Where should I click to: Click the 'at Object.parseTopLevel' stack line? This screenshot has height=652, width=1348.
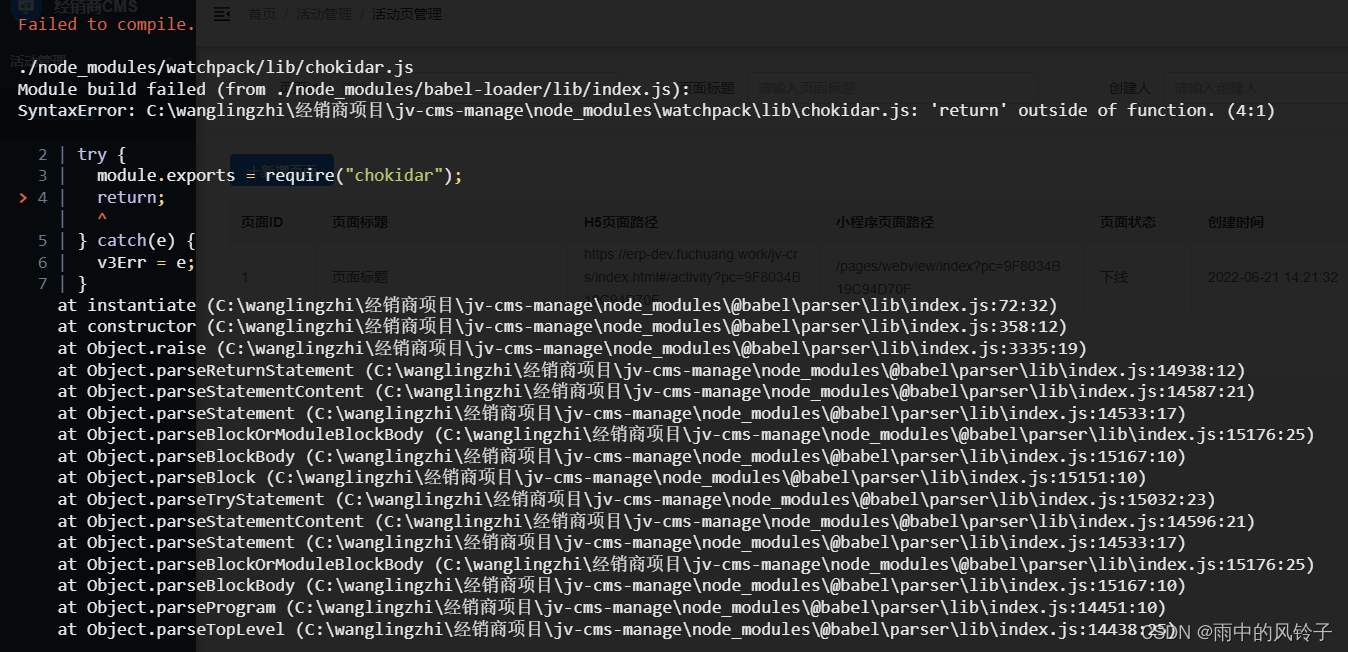pyautogui.click(x=617, y=630)
